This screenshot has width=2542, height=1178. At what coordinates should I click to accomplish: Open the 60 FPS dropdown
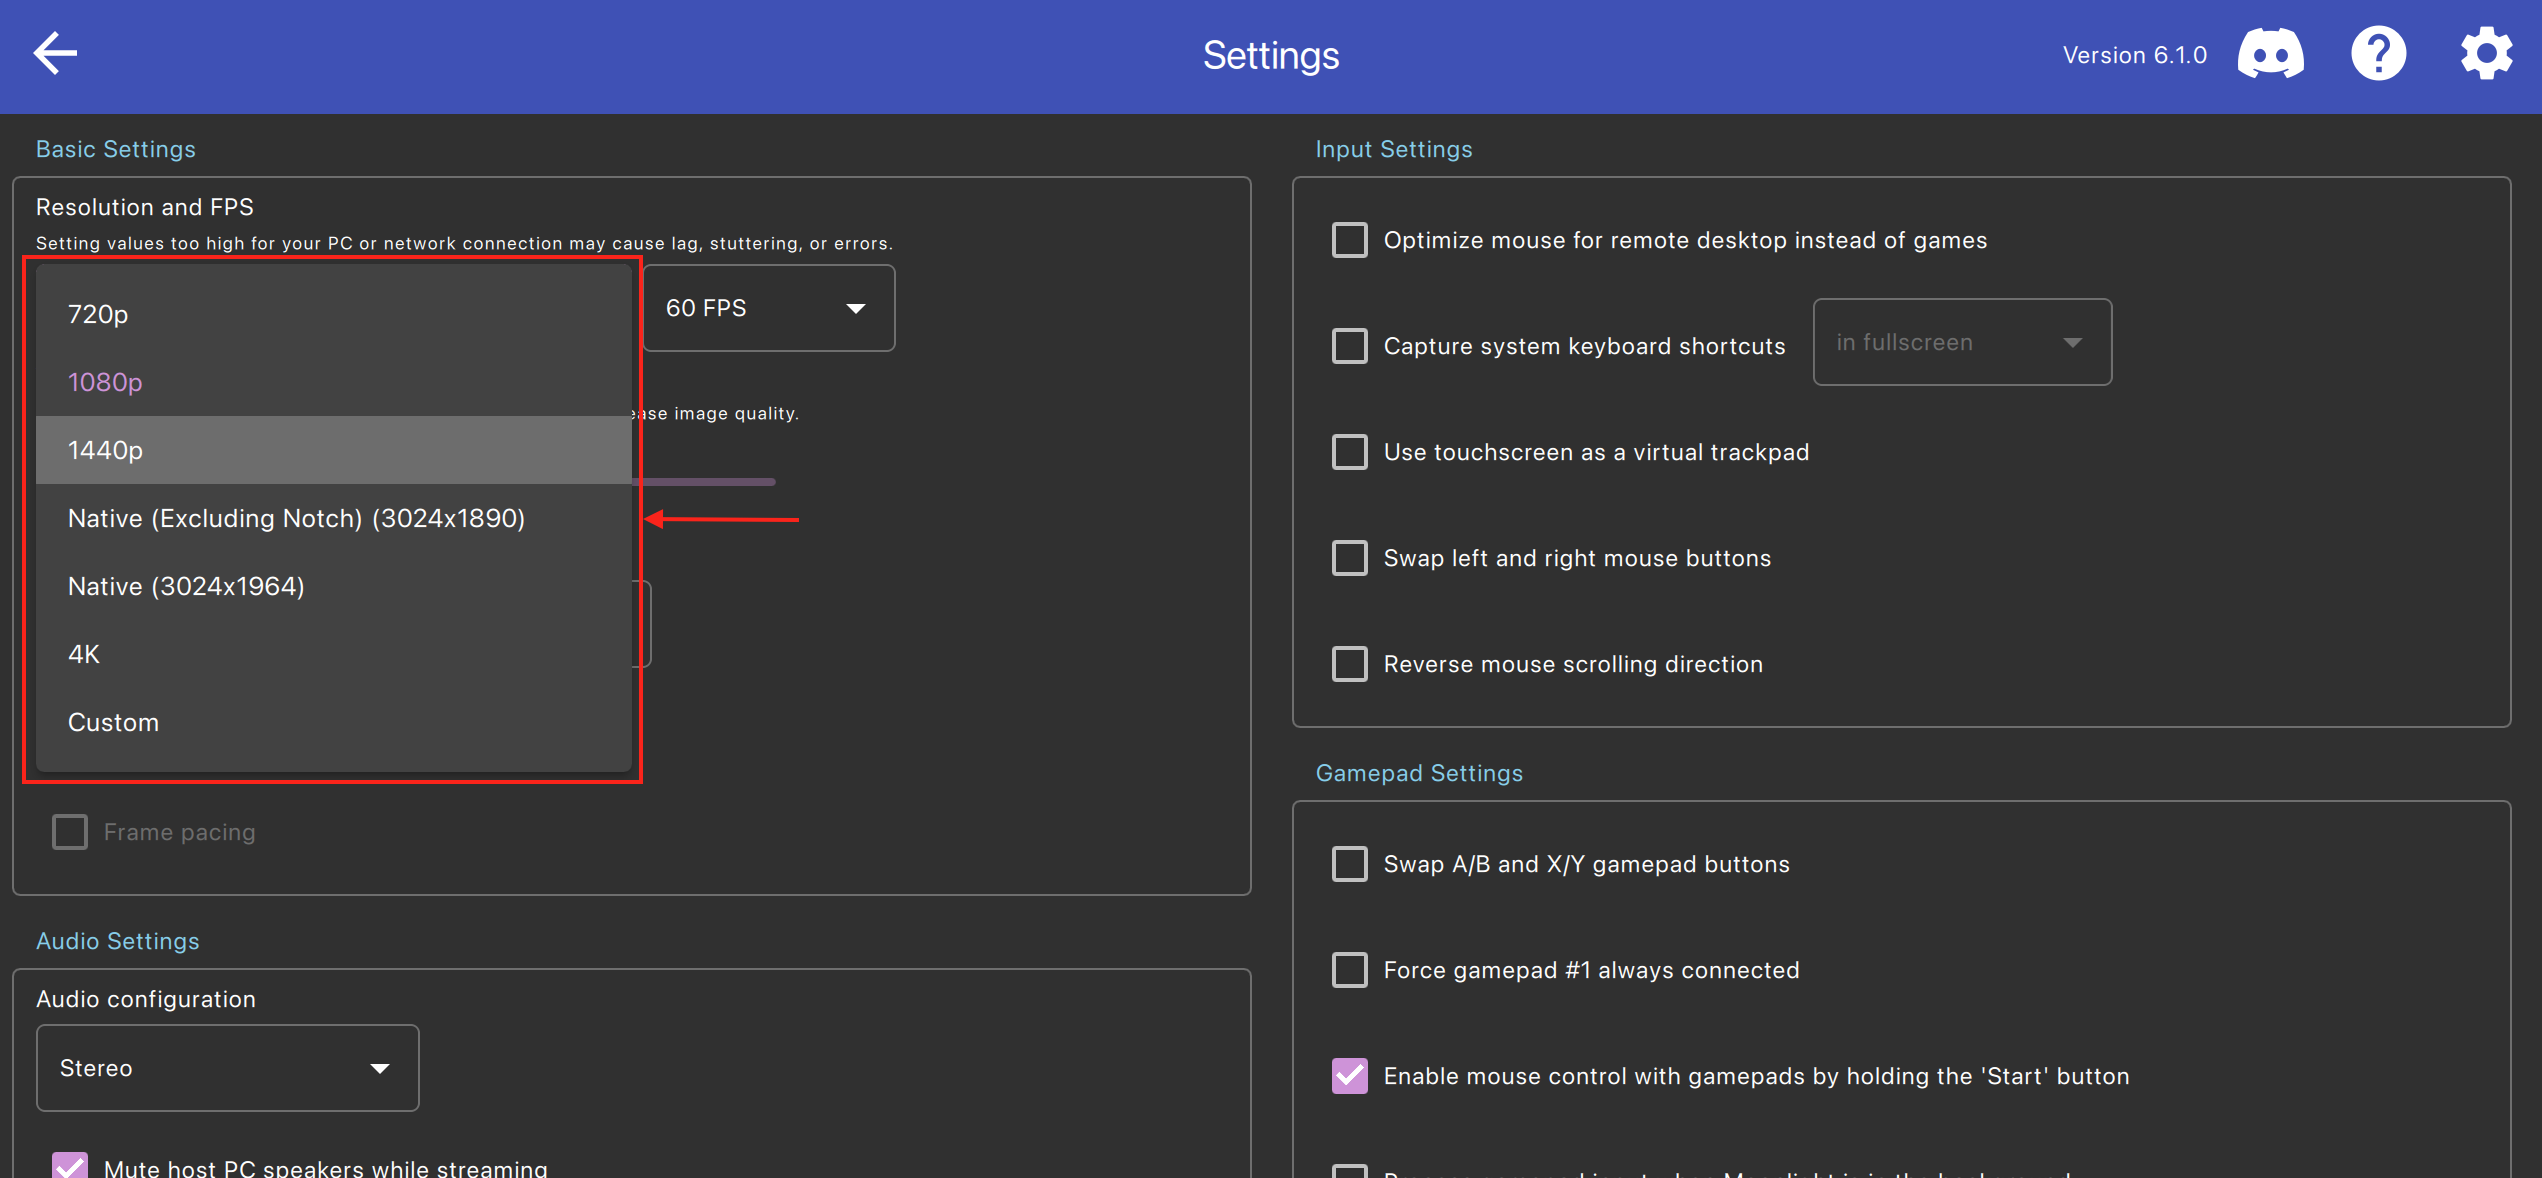pyautogui.click(x=769, y=308)
